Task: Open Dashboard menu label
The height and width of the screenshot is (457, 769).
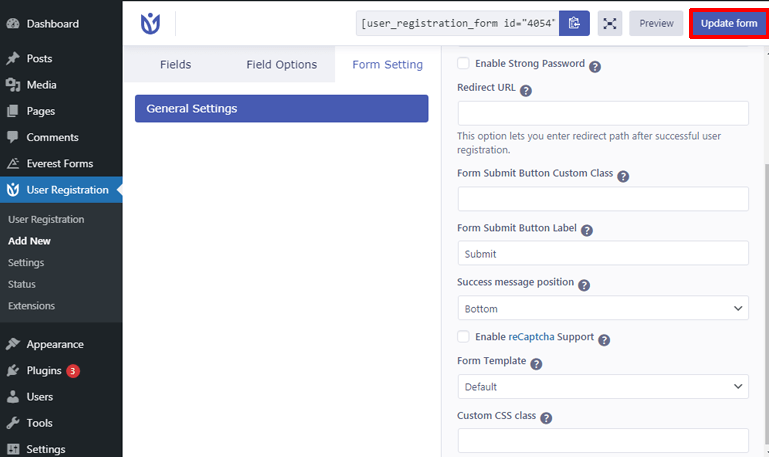Action: 52,24
